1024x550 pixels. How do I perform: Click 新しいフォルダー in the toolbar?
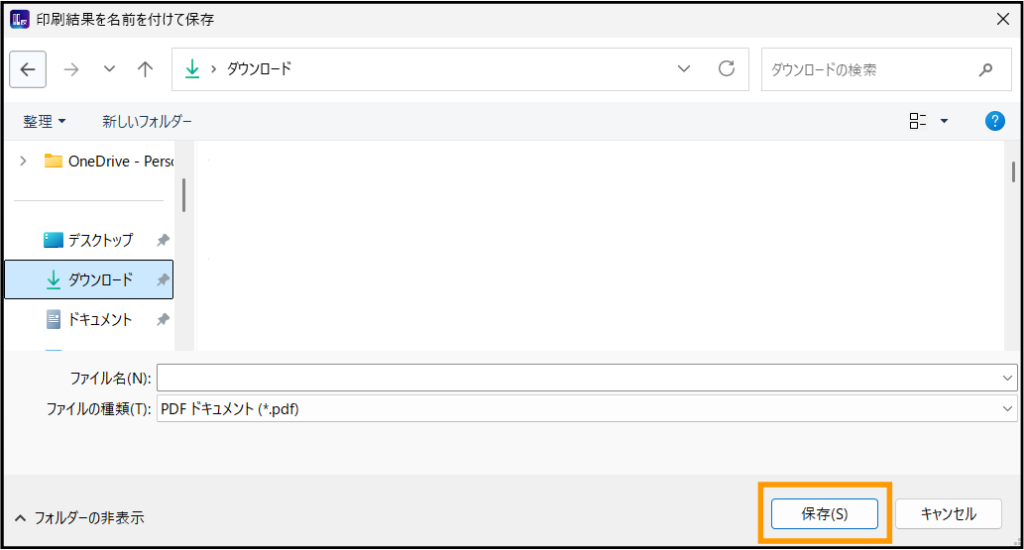(x=147, y=121)
